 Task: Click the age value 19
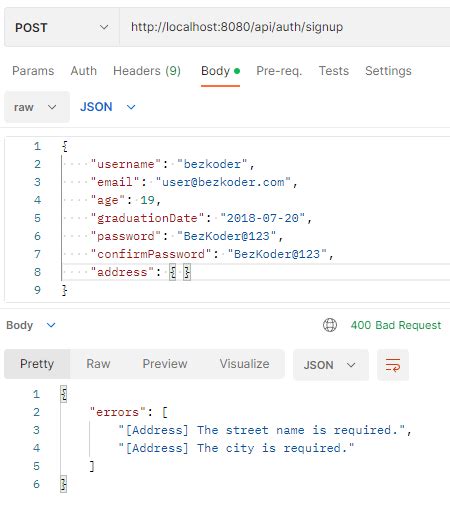(x=147, y=200)
